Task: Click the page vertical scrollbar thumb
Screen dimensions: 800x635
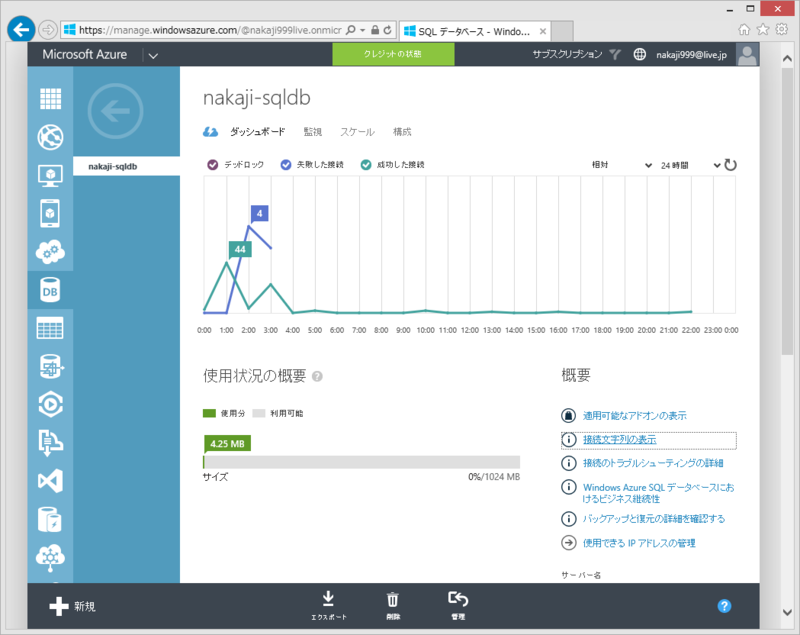Action: coord(787,210)
